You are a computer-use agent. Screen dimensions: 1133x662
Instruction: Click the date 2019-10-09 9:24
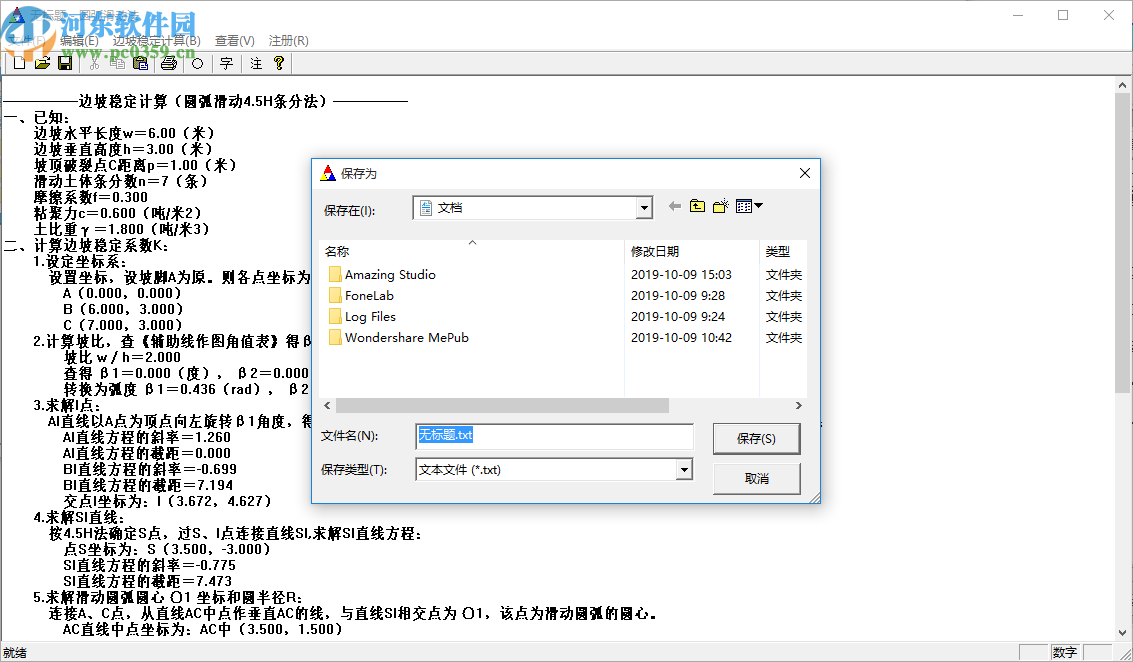coord(678,317)
